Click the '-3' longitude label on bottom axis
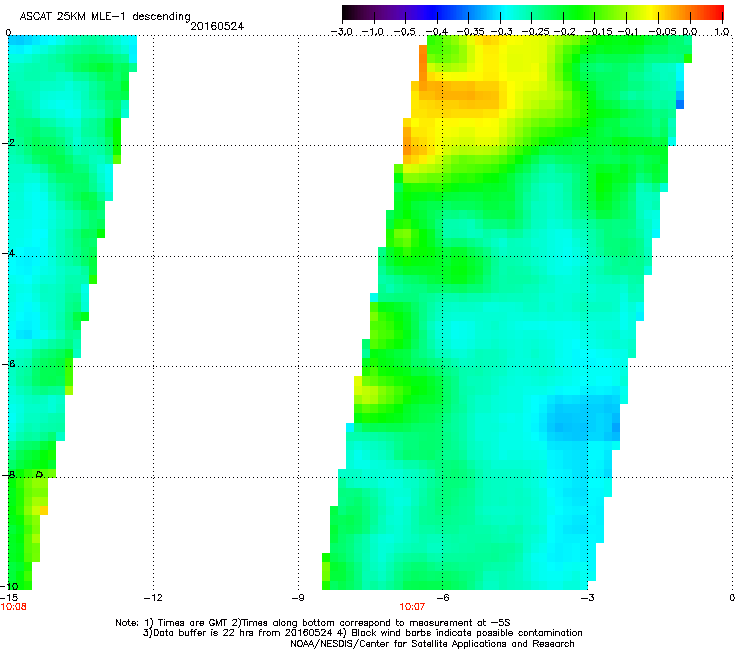Image resolution: width=740 pixels, height=650 pixels. point(587,598)
